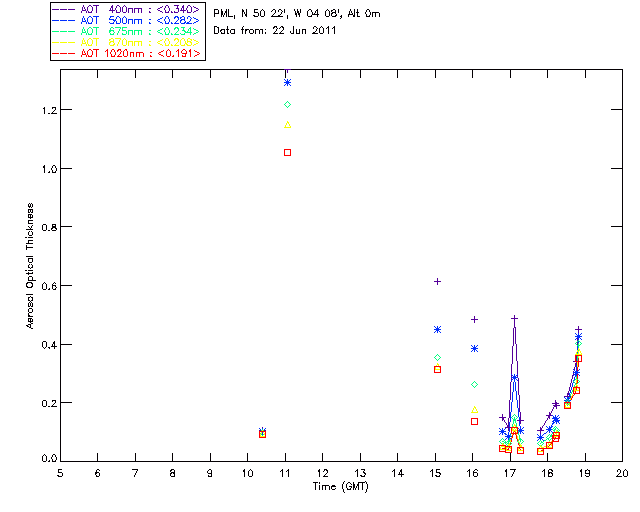Click the blue asterisk marker at 15 GMT
The height and width of the screenshot is (512, 640).
(437, 329)
